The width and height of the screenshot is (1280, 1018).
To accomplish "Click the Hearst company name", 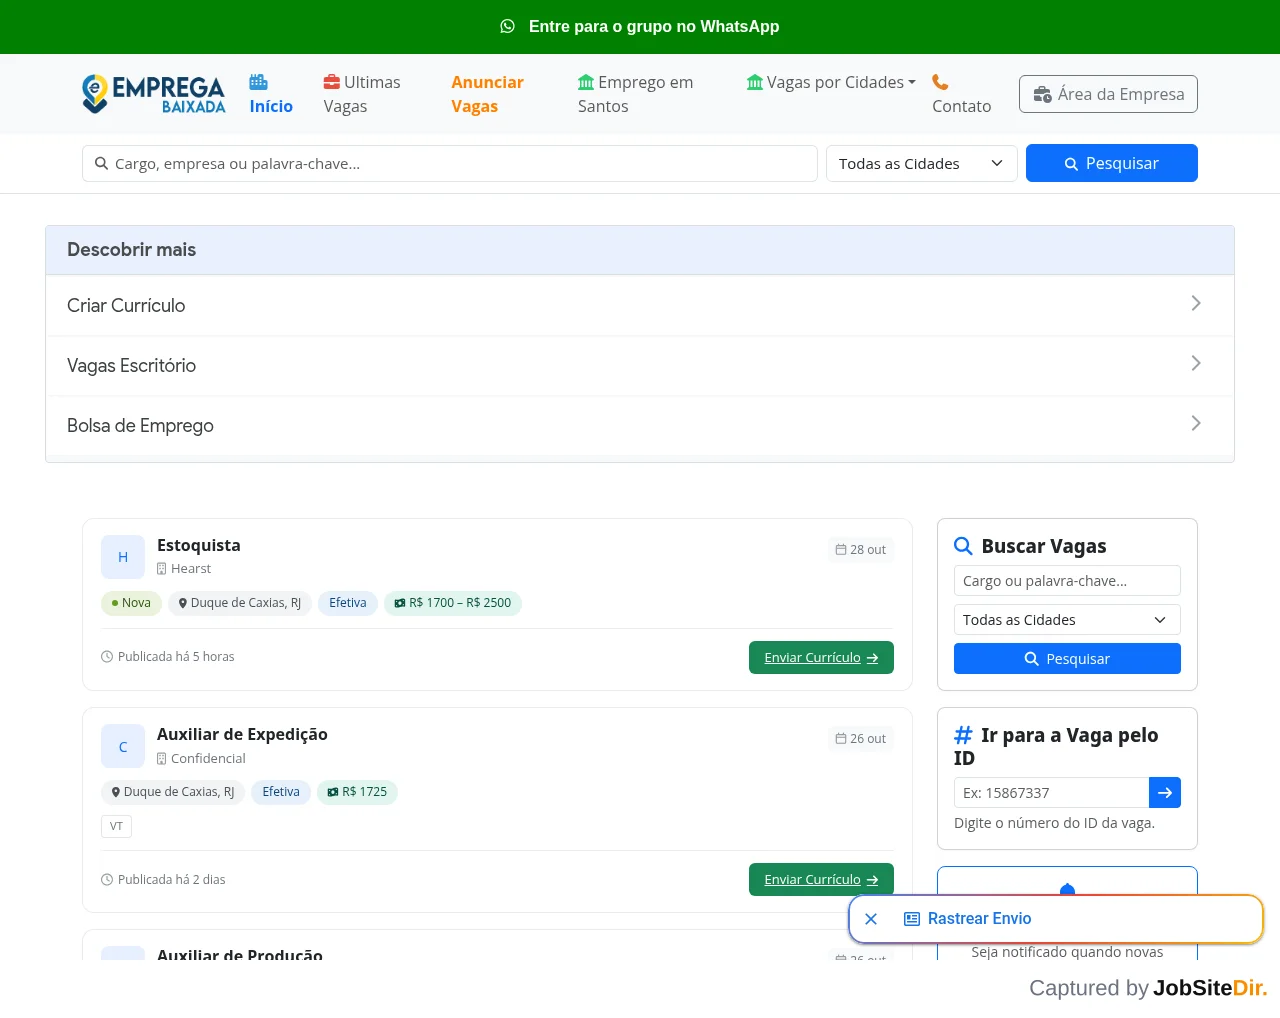I will pyautogui.click(x=191, y=568).
